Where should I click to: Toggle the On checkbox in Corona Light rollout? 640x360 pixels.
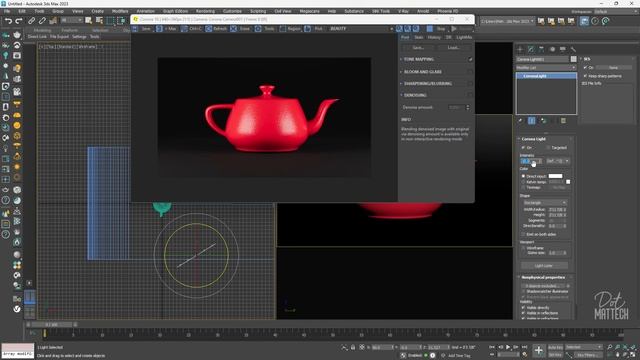[524, 147]
